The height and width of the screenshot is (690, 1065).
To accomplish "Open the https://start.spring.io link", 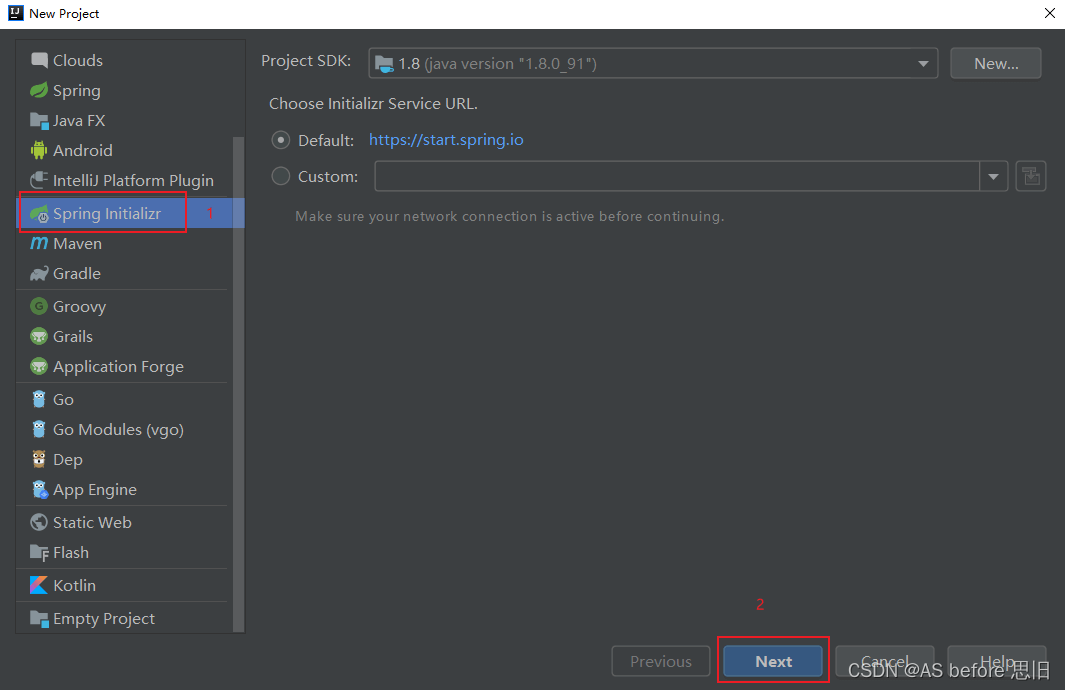I will click(446, 140).
